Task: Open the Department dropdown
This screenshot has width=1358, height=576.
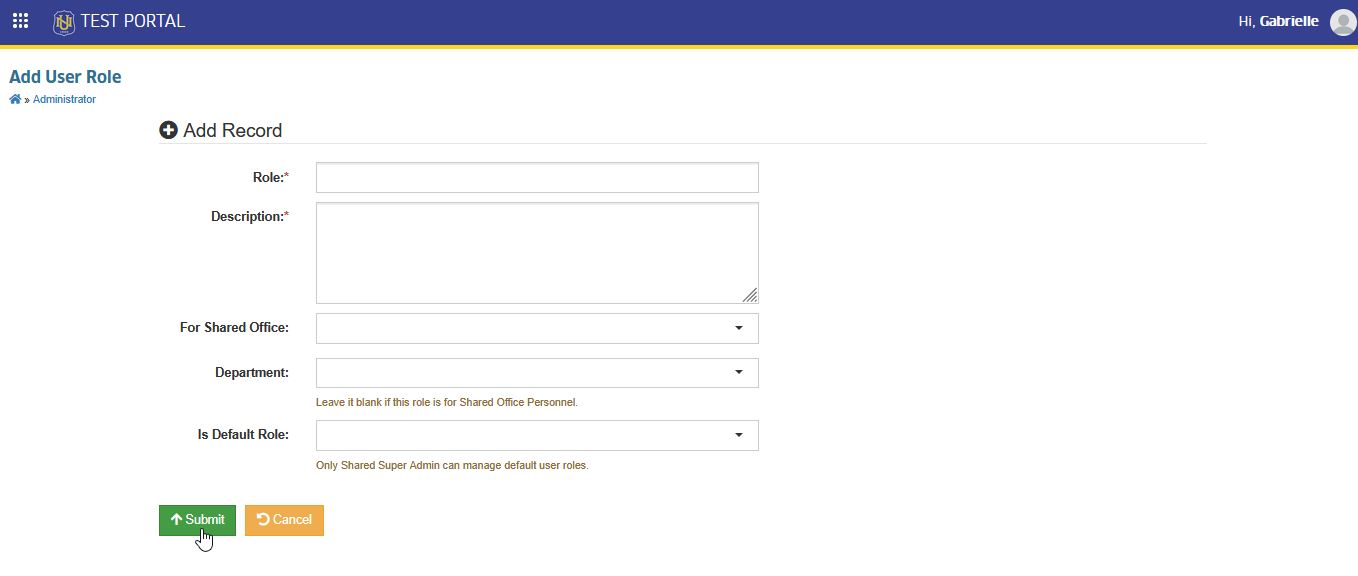Action: click(x=537, y=373)
